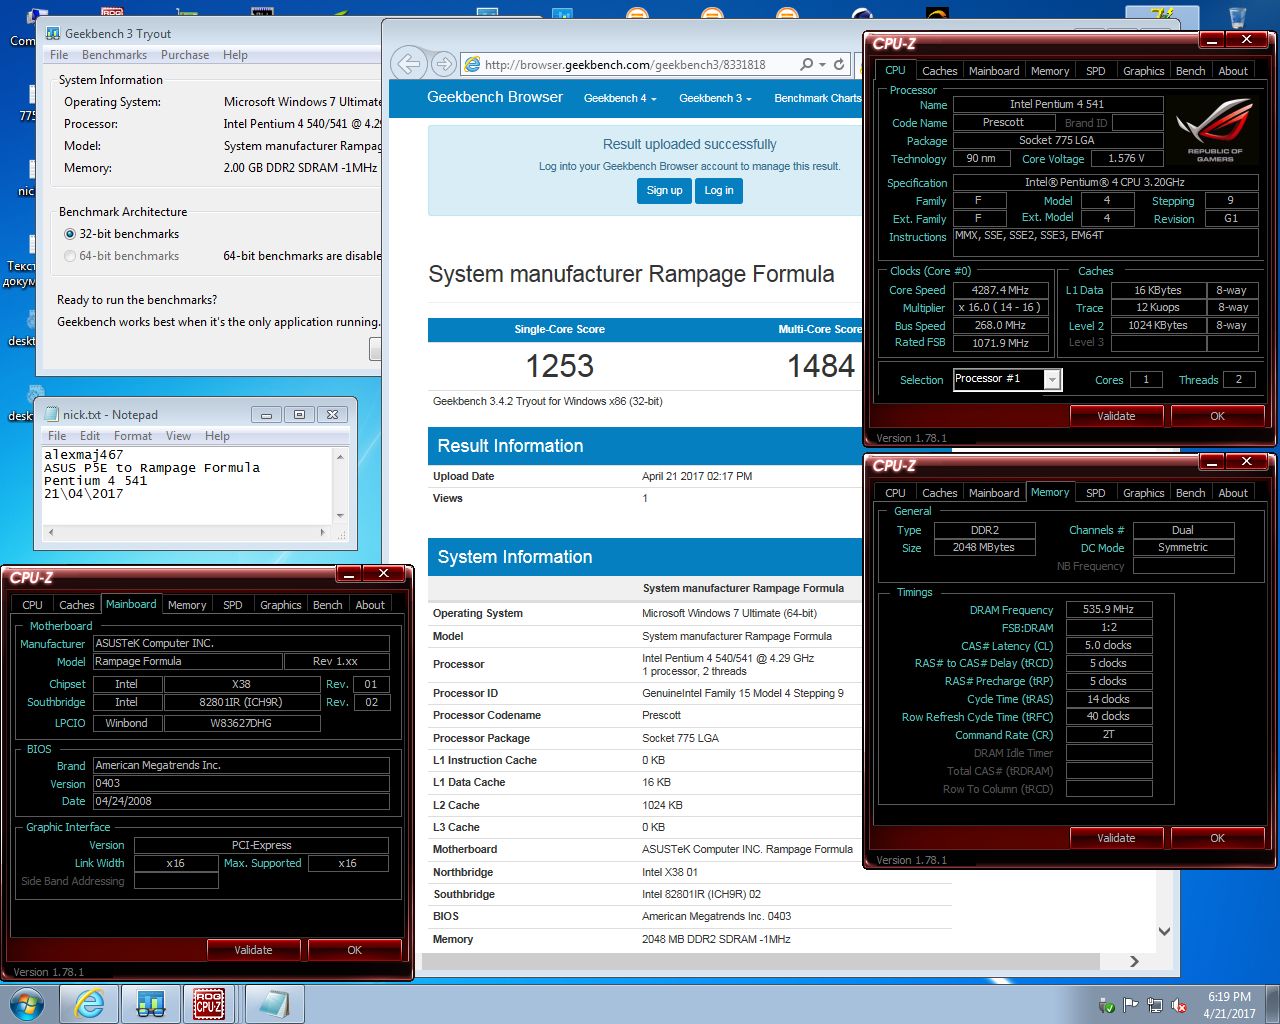The image size is (1280, 1024).
Task: Click the Geekbench Browser brand link
Action: [495, 97]
